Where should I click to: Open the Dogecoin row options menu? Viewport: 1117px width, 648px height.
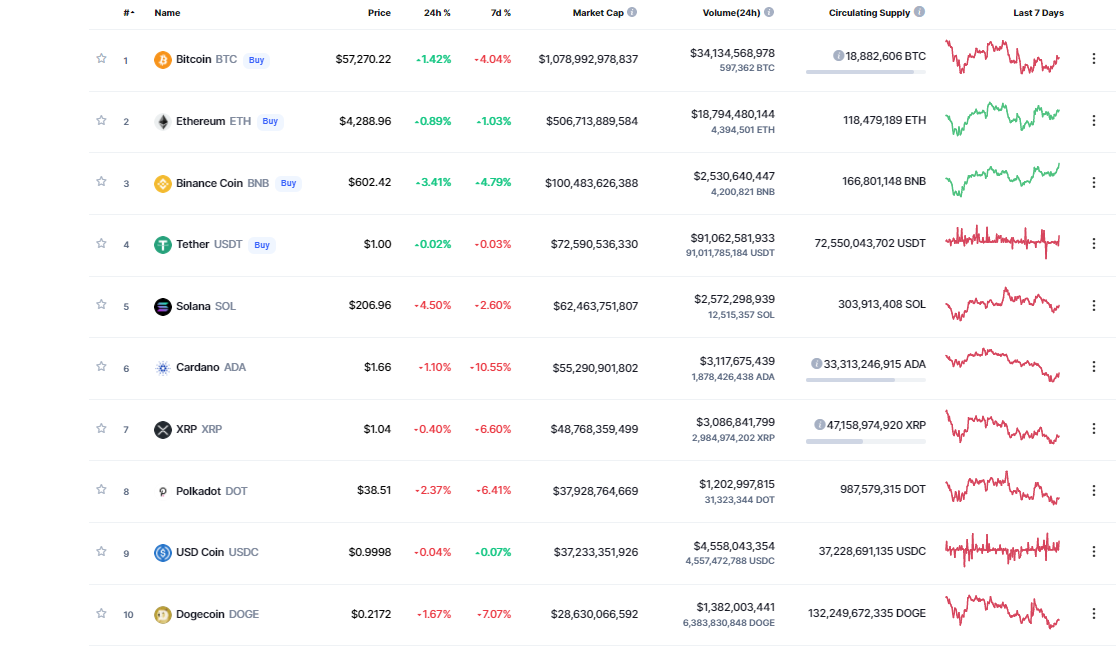[x=1093, y=614]
